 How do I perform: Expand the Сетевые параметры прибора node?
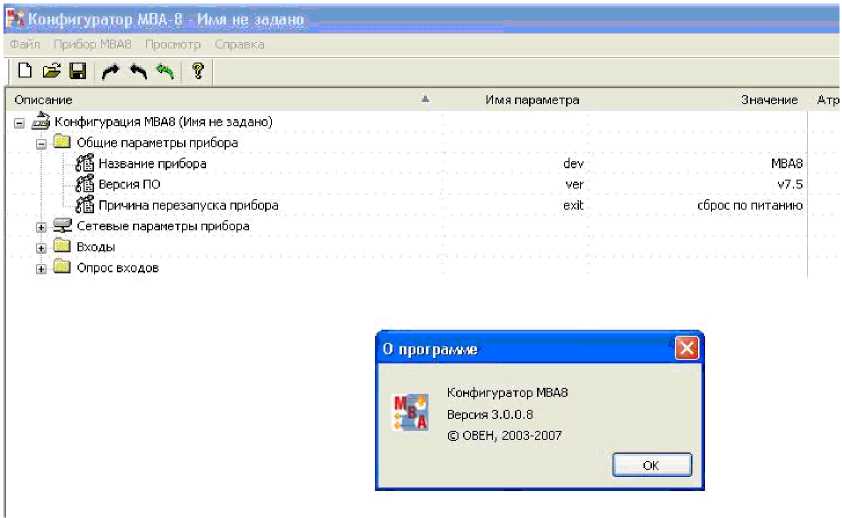[x=41, y=228]
